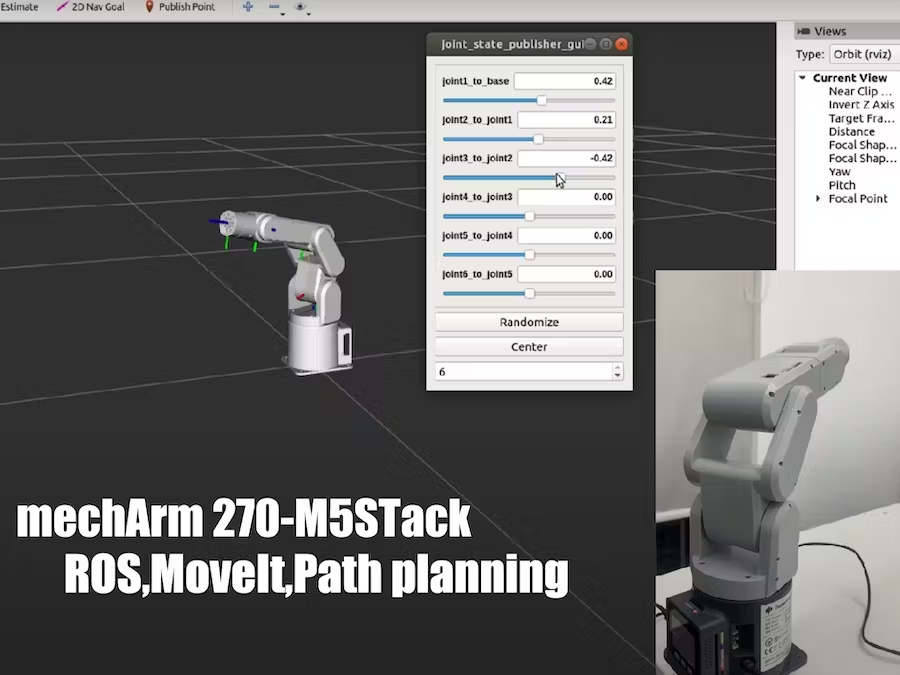Select the Invert Z Axis row

(861, 104)
